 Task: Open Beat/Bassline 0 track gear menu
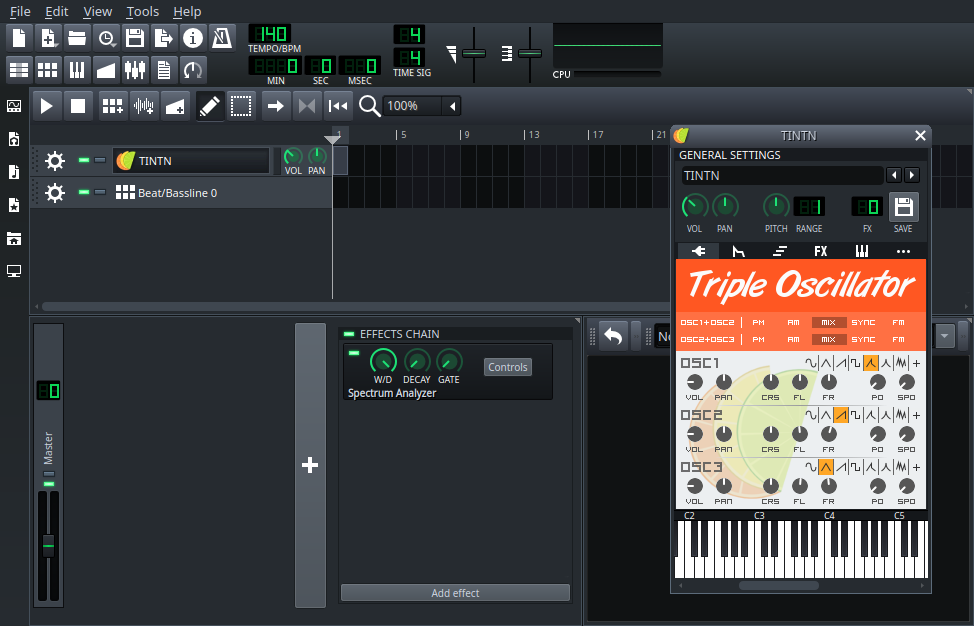tap(55, 193)
